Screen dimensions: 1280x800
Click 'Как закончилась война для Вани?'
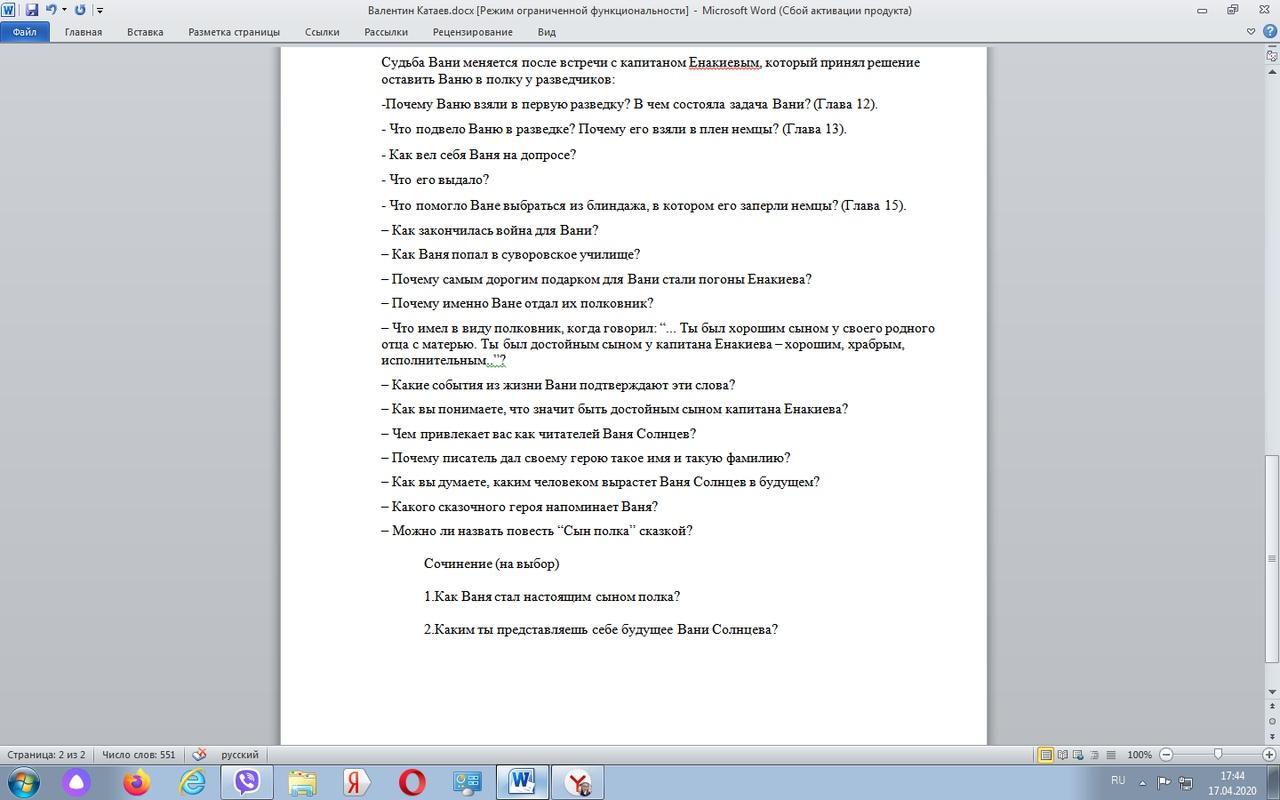[x=495, y=230]
